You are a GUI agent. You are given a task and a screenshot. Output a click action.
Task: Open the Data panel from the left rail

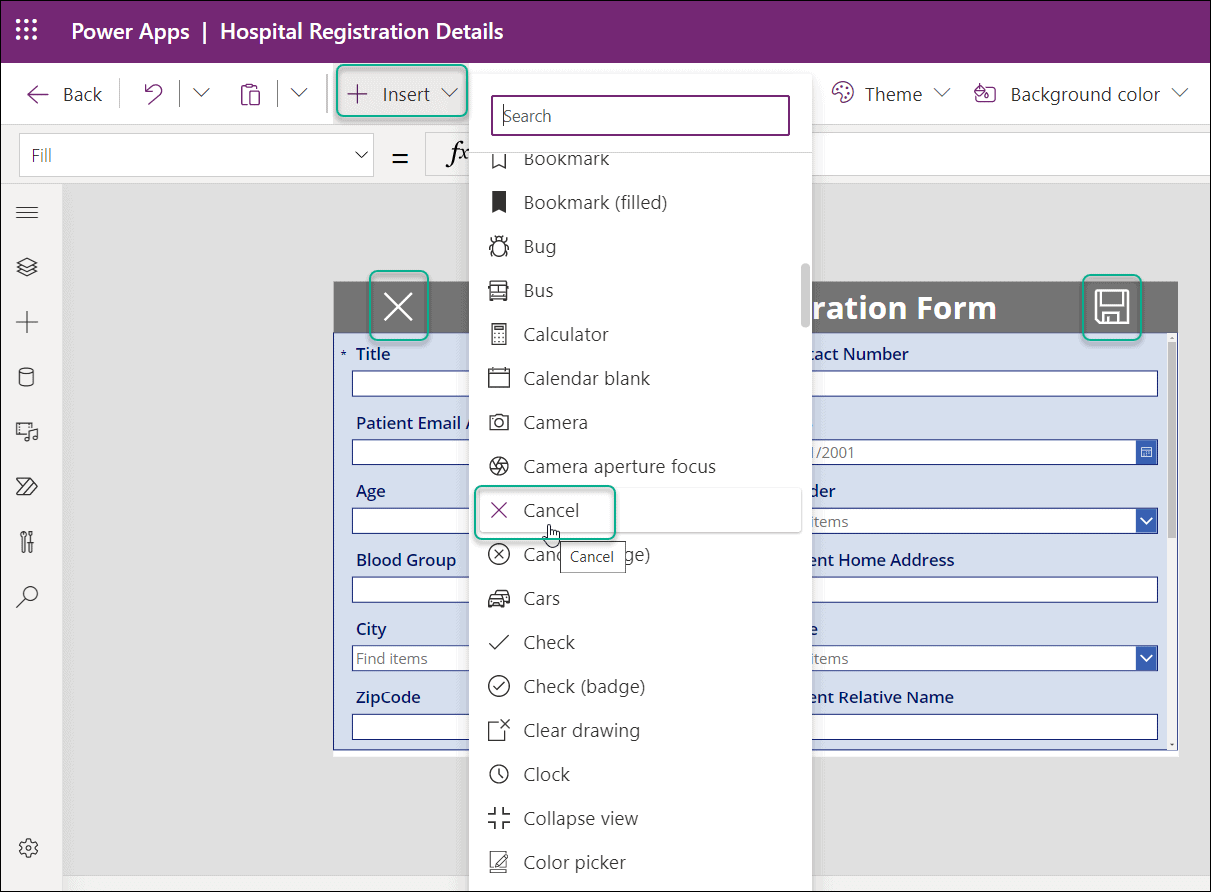point(27,377)
